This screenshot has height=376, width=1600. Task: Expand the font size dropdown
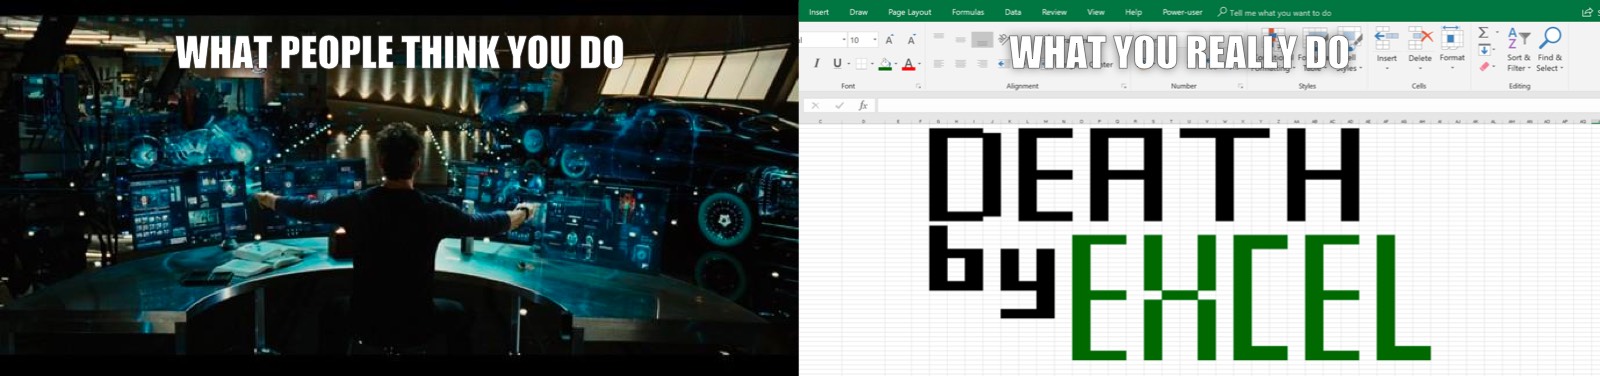(x=875, y=40)
